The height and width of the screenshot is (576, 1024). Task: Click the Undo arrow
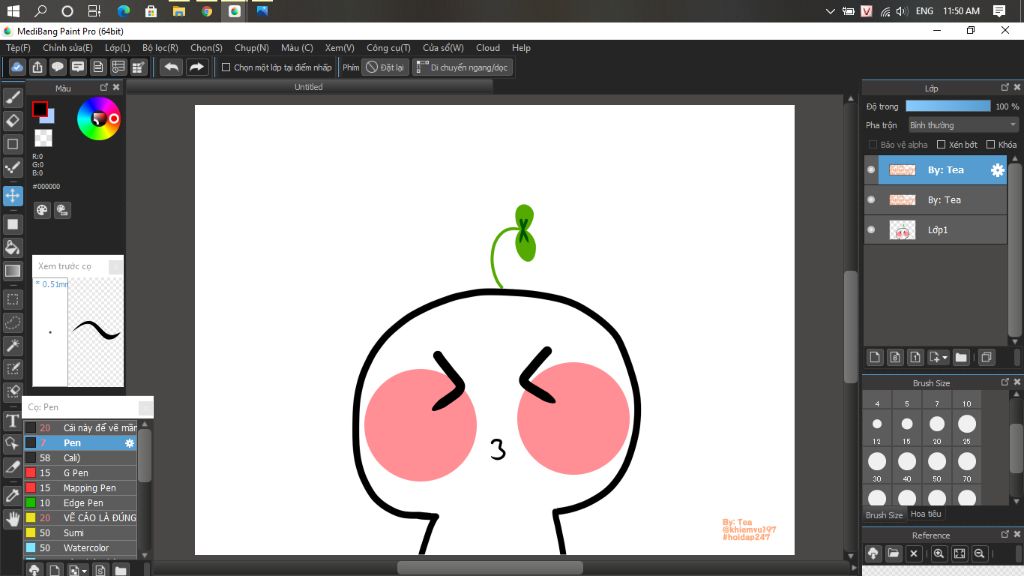(171, 67)
